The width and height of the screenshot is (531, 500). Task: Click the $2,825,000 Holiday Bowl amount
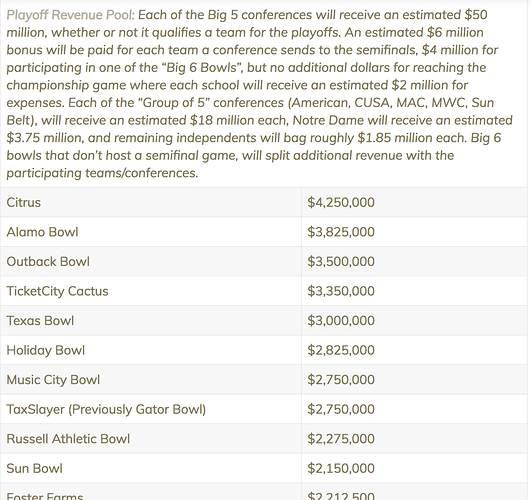coord(341,350)
